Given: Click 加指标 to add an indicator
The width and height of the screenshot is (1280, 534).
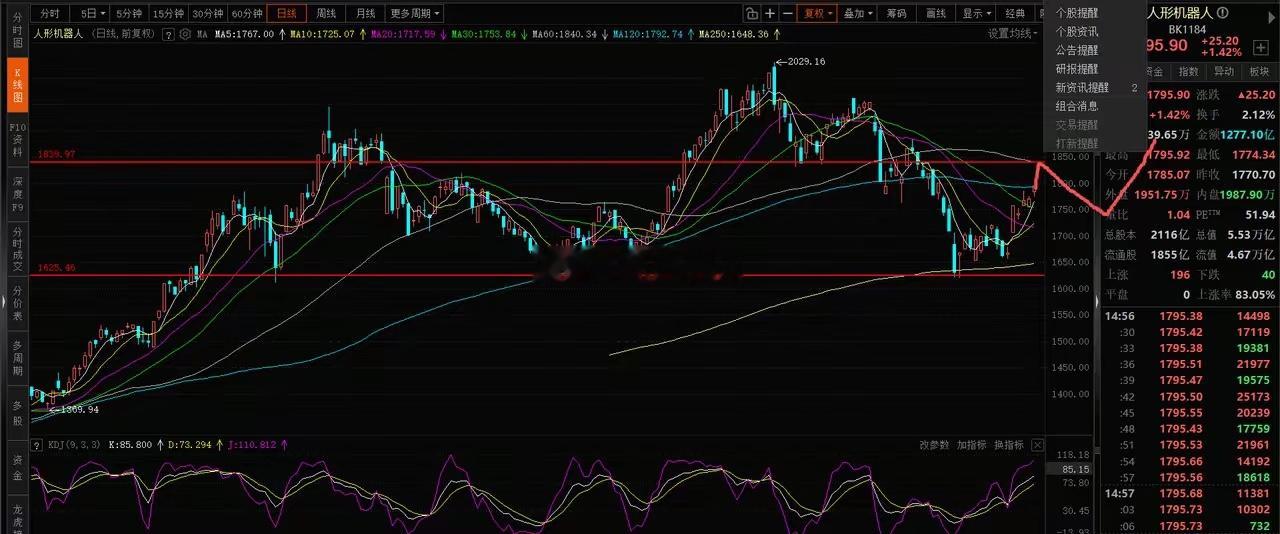Looking at the screenshot, I should pyautogui.click(x=971, y=445).
